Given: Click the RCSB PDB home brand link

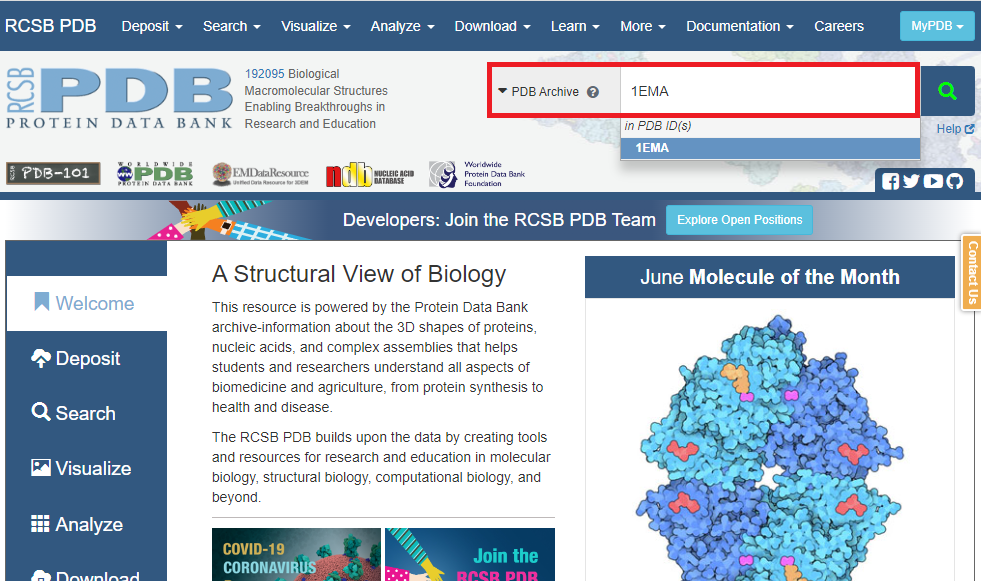Looking at the screenshot, I should (51, 26).
